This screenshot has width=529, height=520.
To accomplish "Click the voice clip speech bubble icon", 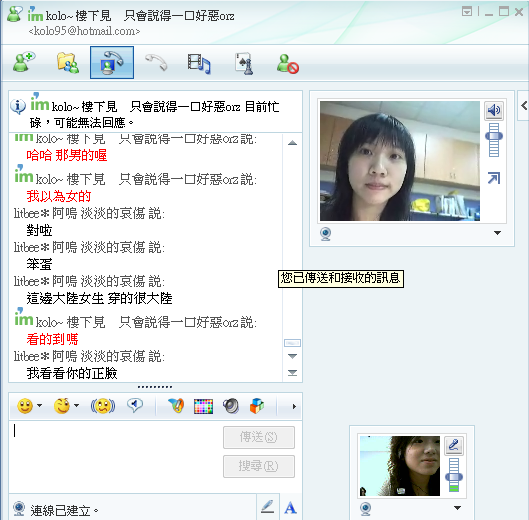I will click(x=135, y=405).
